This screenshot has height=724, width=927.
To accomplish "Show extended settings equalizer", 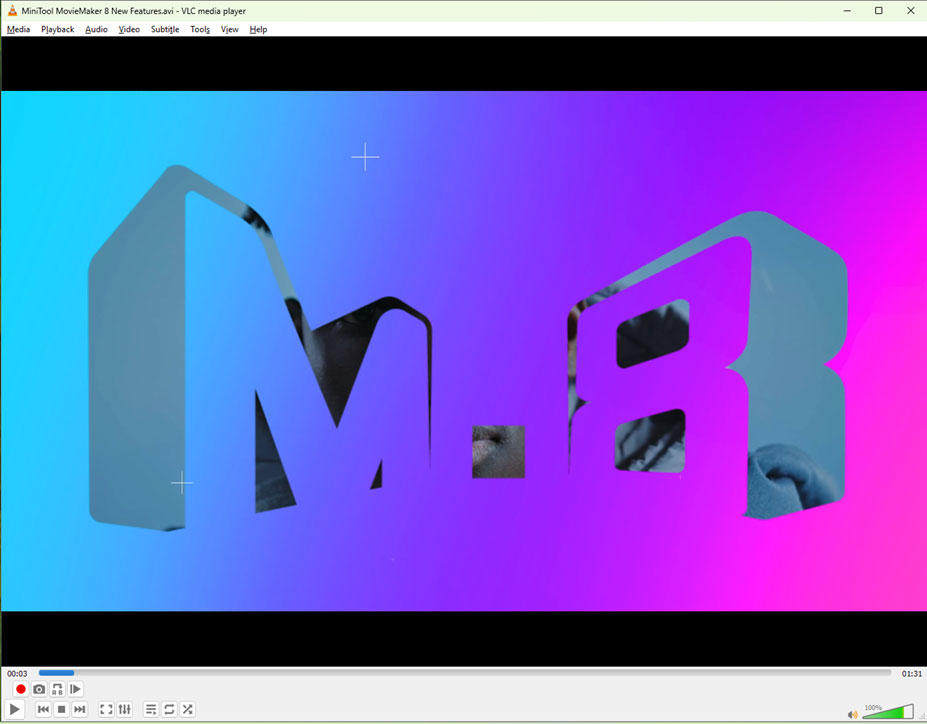I will (124, 709).
